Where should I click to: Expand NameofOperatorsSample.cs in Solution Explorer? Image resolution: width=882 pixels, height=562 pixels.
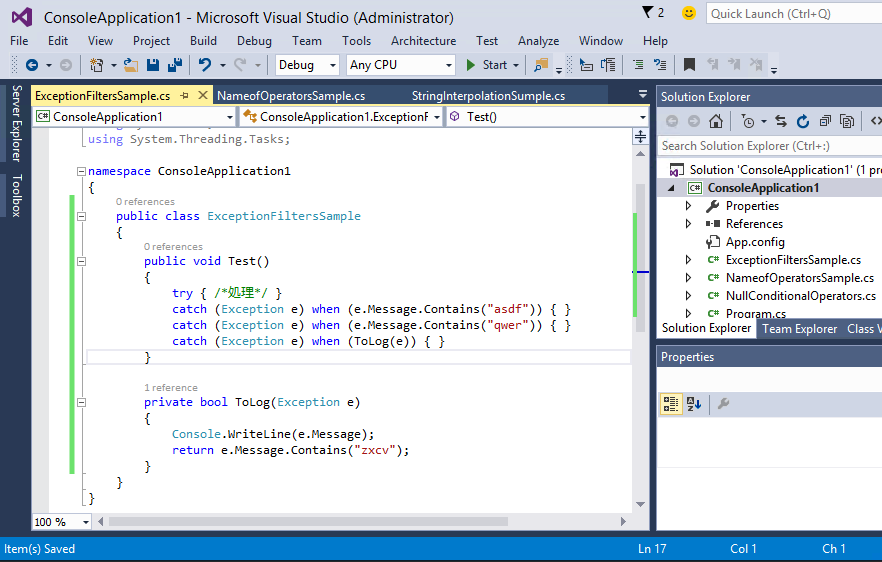688,278
